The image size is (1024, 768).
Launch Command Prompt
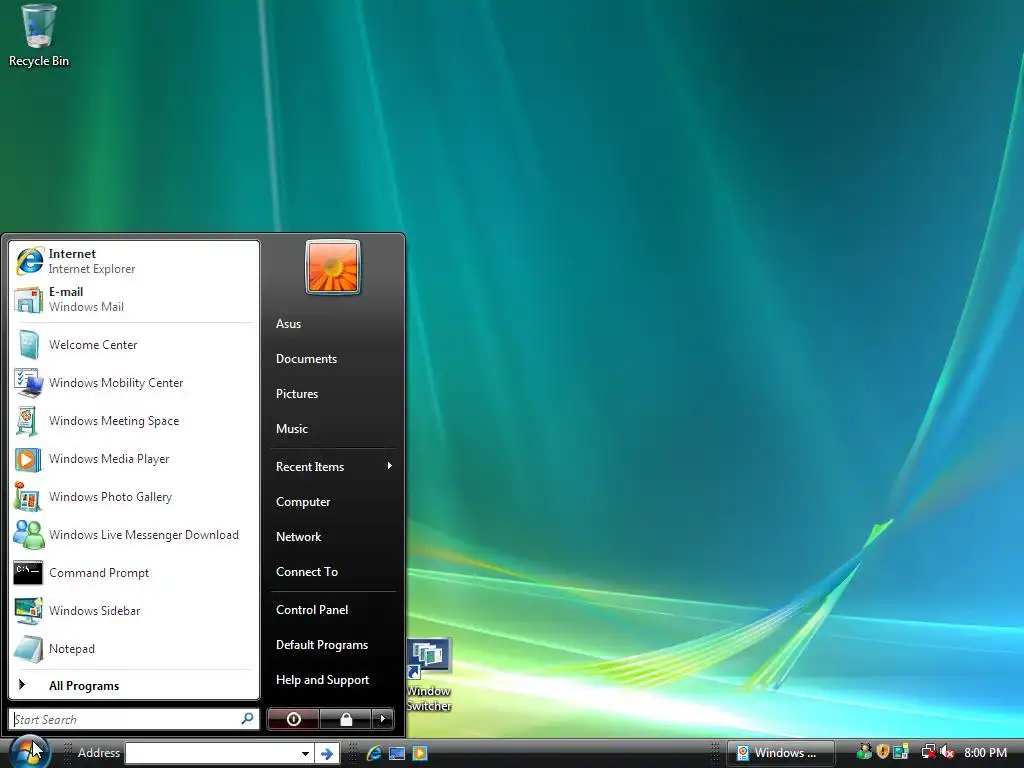[133, 572]
